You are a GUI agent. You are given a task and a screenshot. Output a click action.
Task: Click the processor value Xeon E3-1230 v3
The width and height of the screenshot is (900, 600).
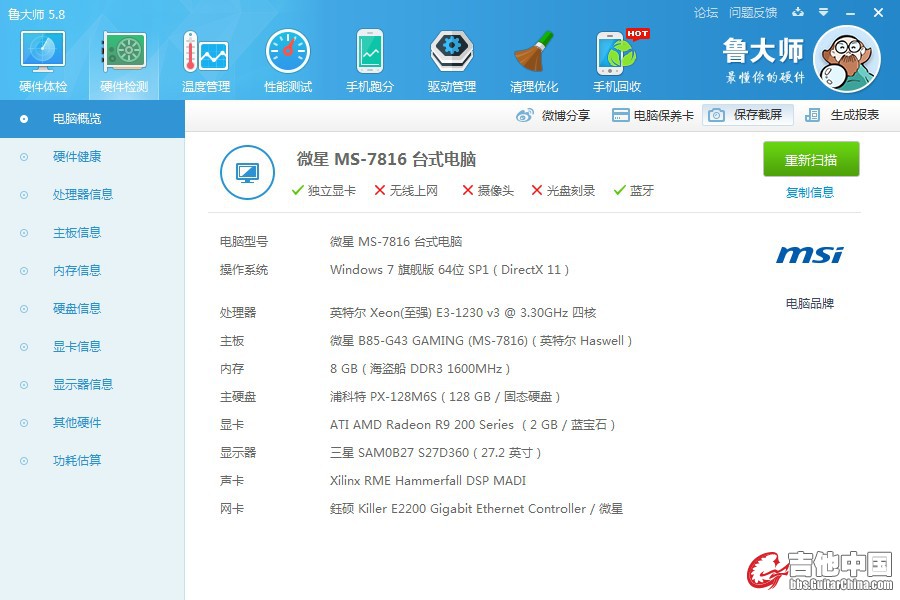463,313
